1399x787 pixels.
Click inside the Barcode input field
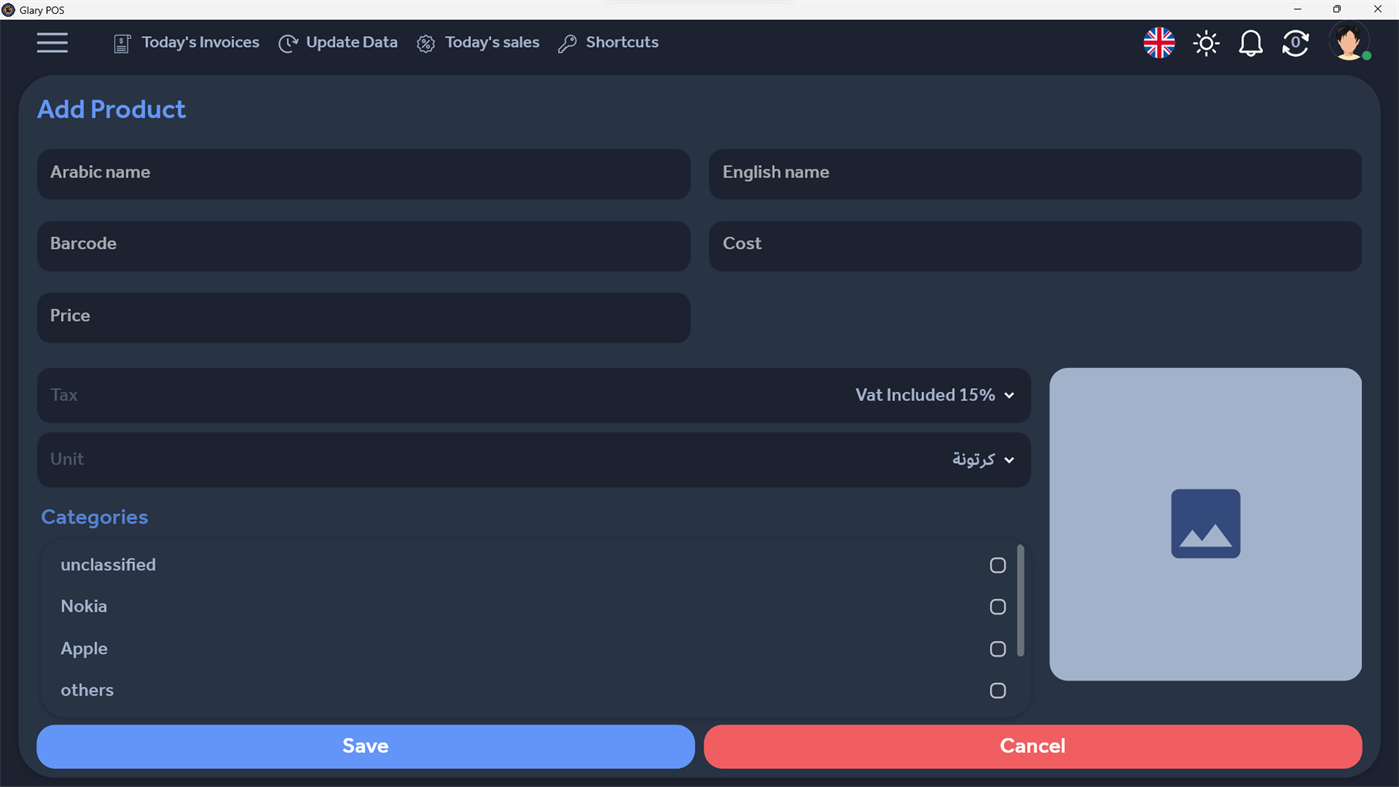pyautogui.click(x=363, y=245)
